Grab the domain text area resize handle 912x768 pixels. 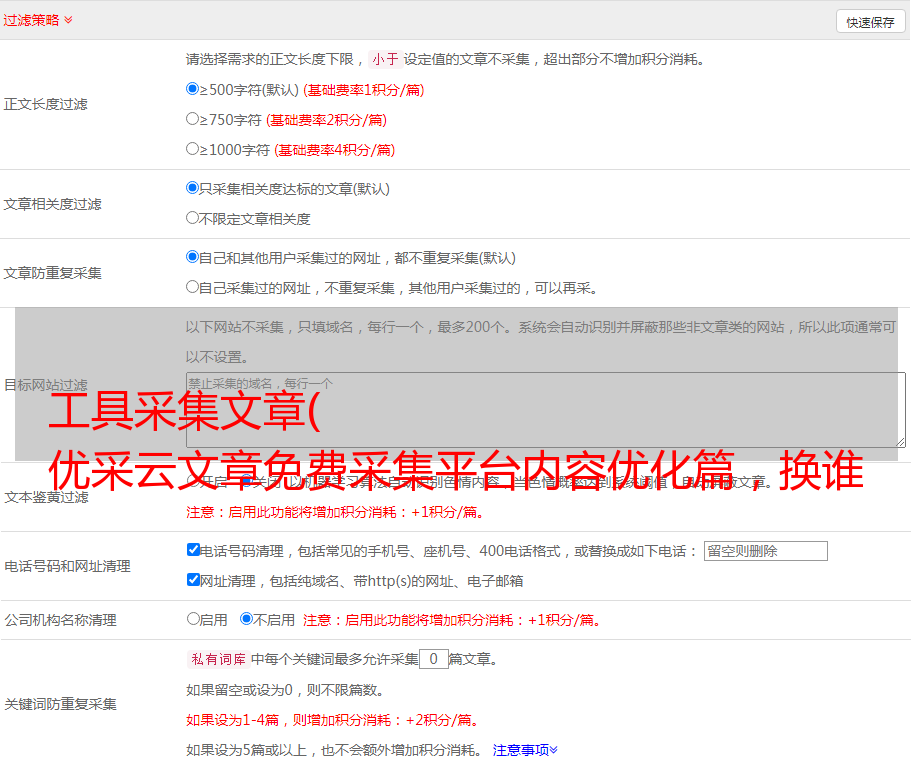(900, 441)
